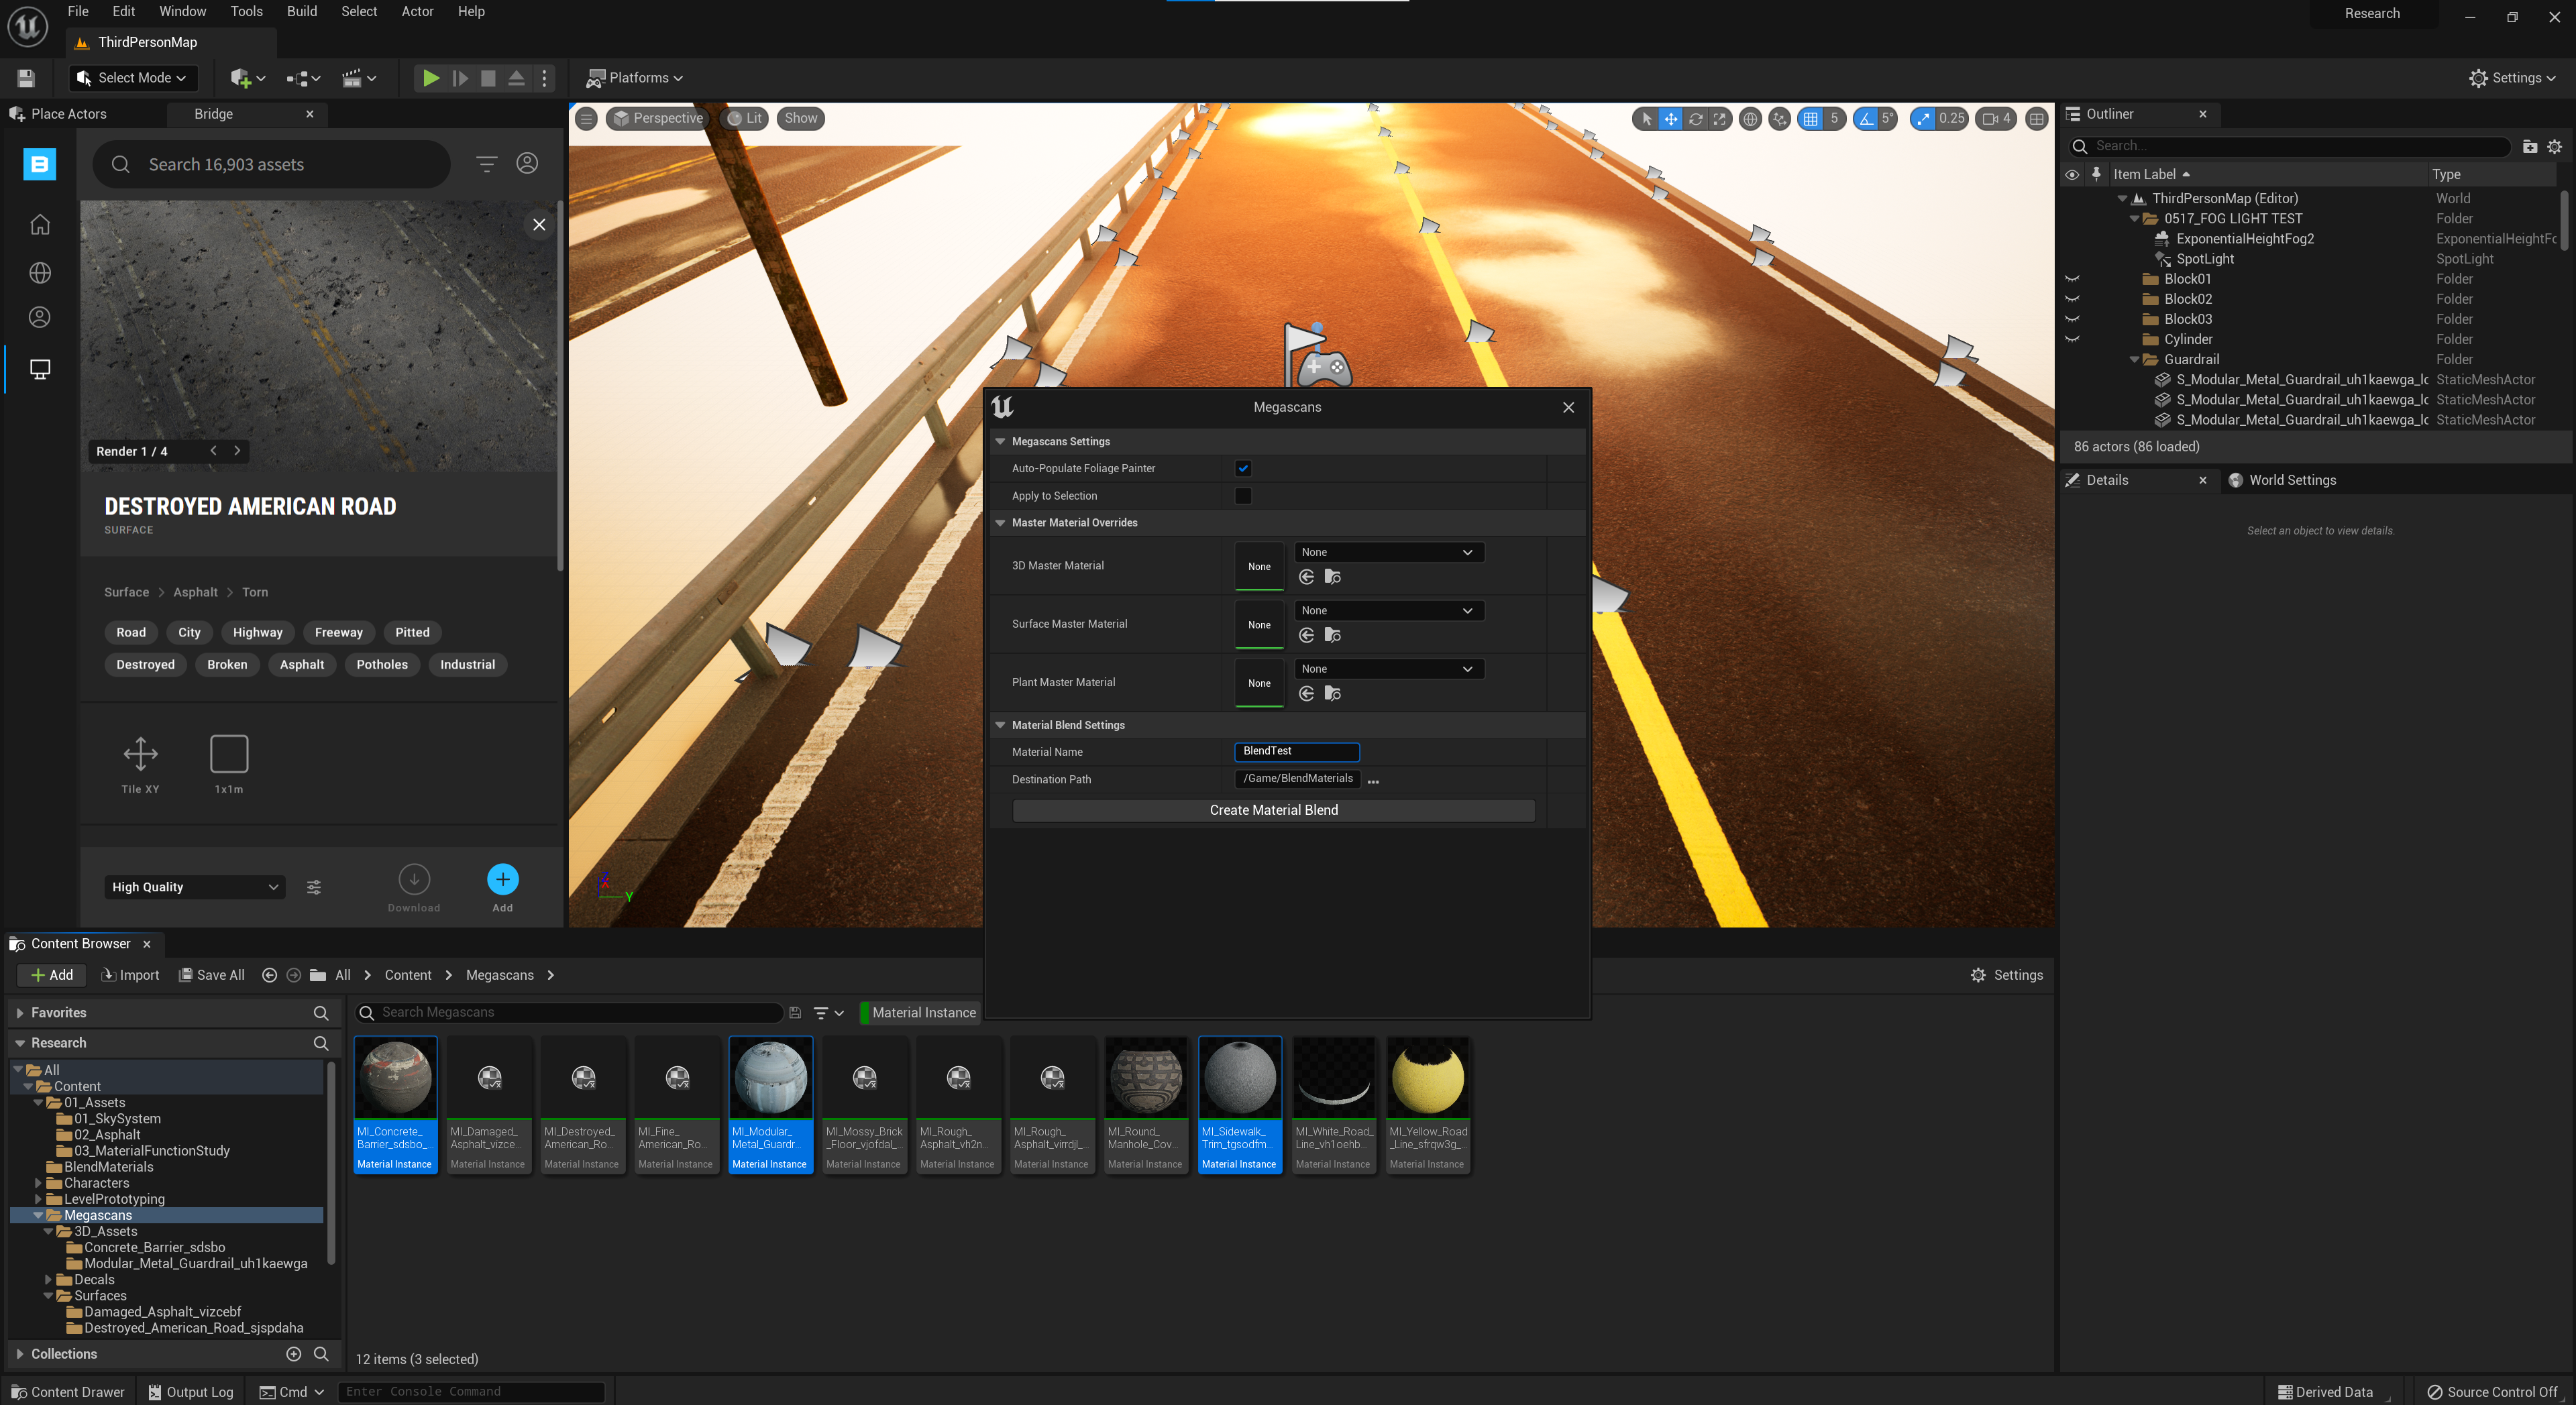The image size is (2576, 1405).
Task: Use selected asset for 3D Master Material
Action: pyautogui.click(x=1306, y=577)
